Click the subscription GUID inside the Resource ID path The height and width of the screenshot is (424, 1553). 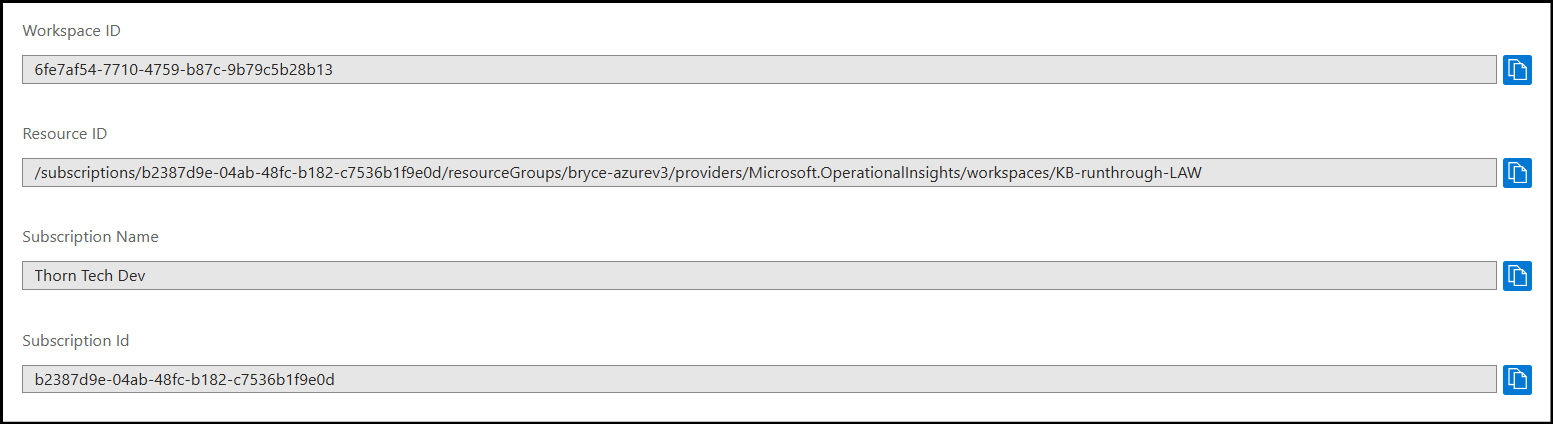coord(290,173)
